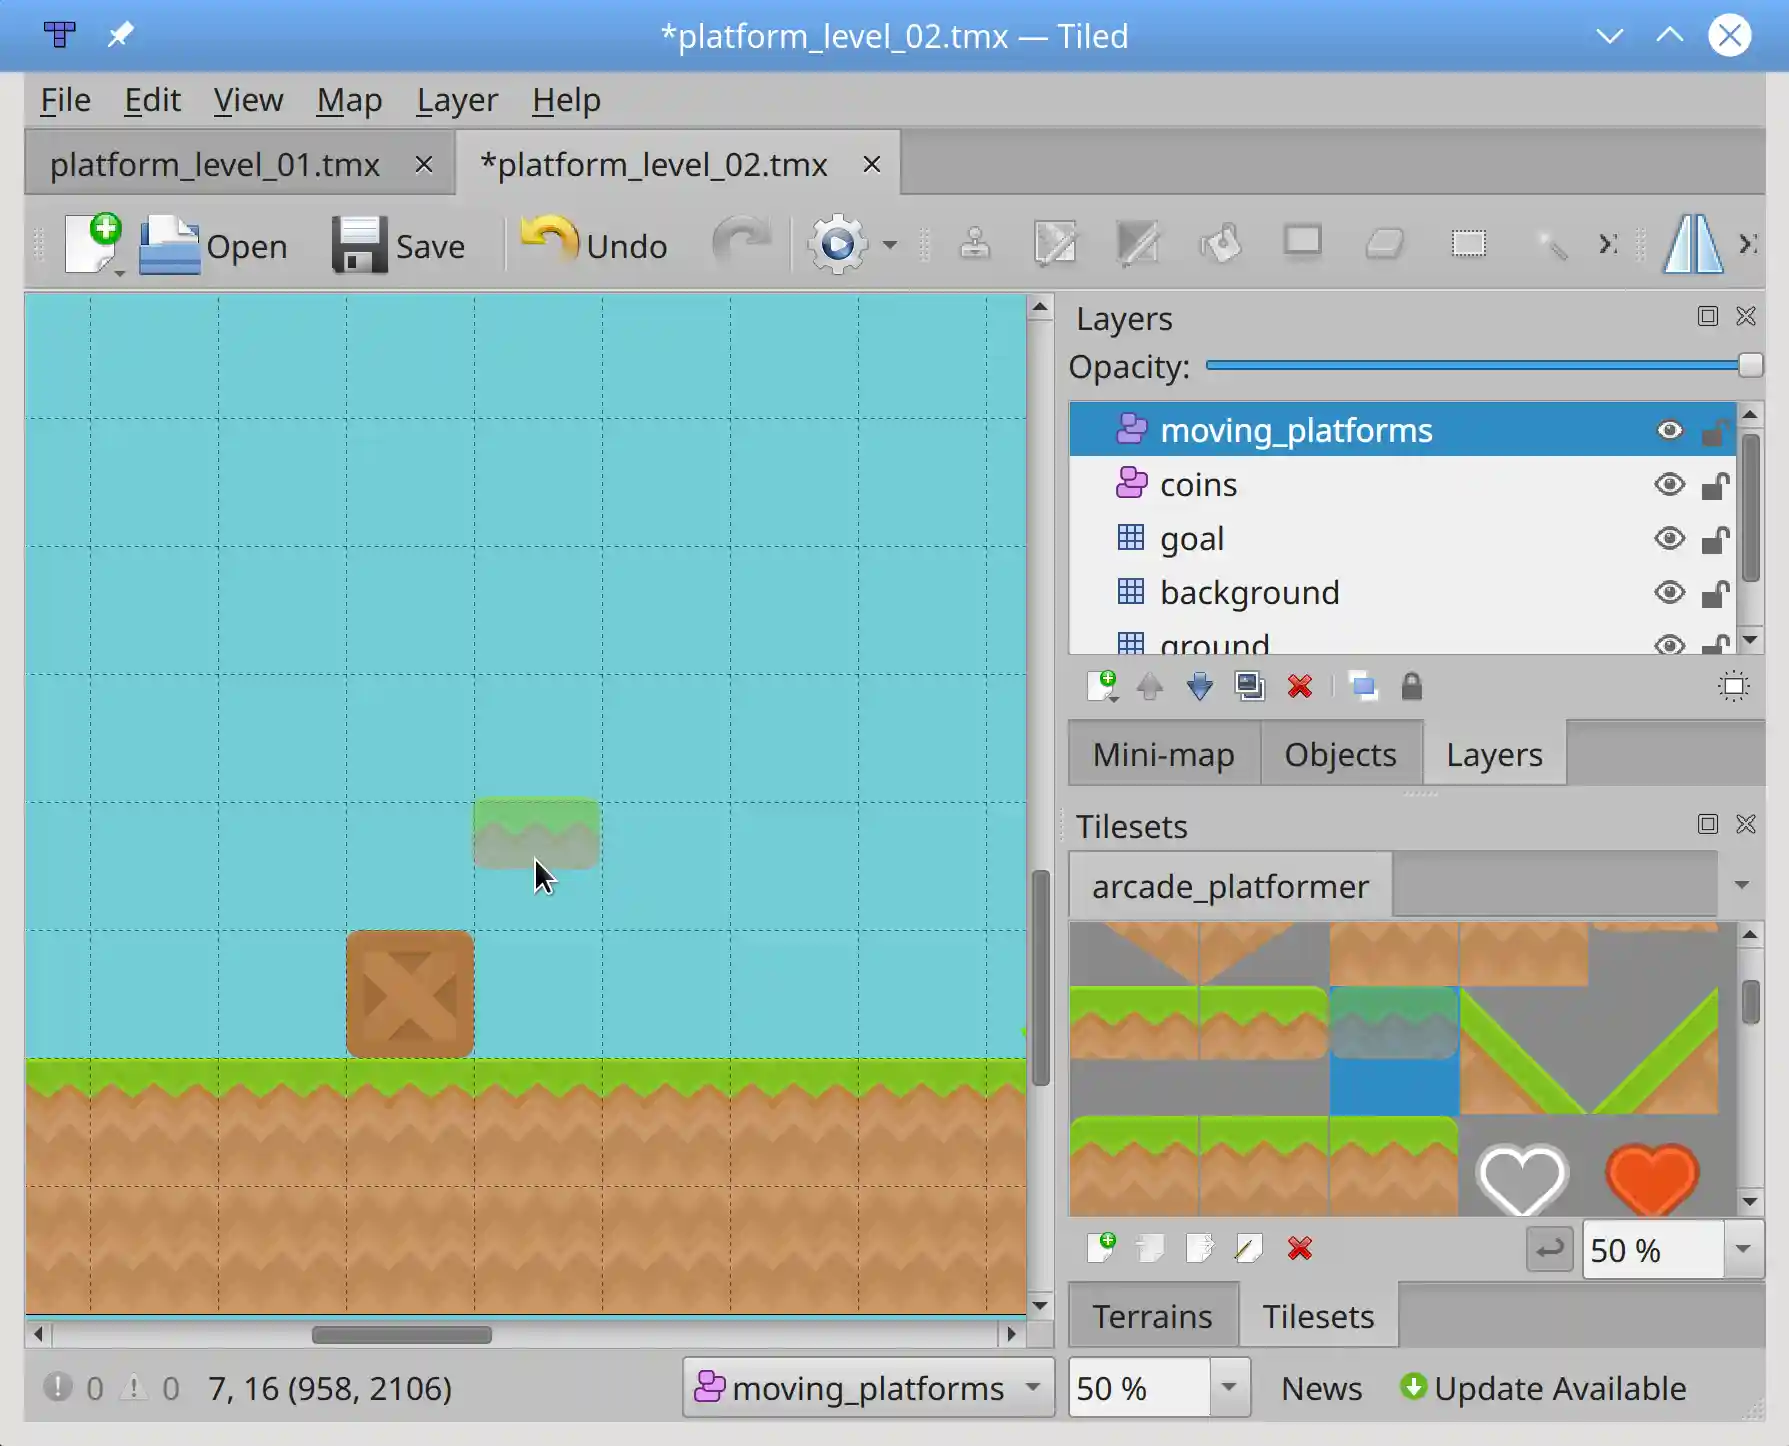1789x1446 pixels.
Task: Duplicate the selected layer
Action: [x=1251, y=687]
